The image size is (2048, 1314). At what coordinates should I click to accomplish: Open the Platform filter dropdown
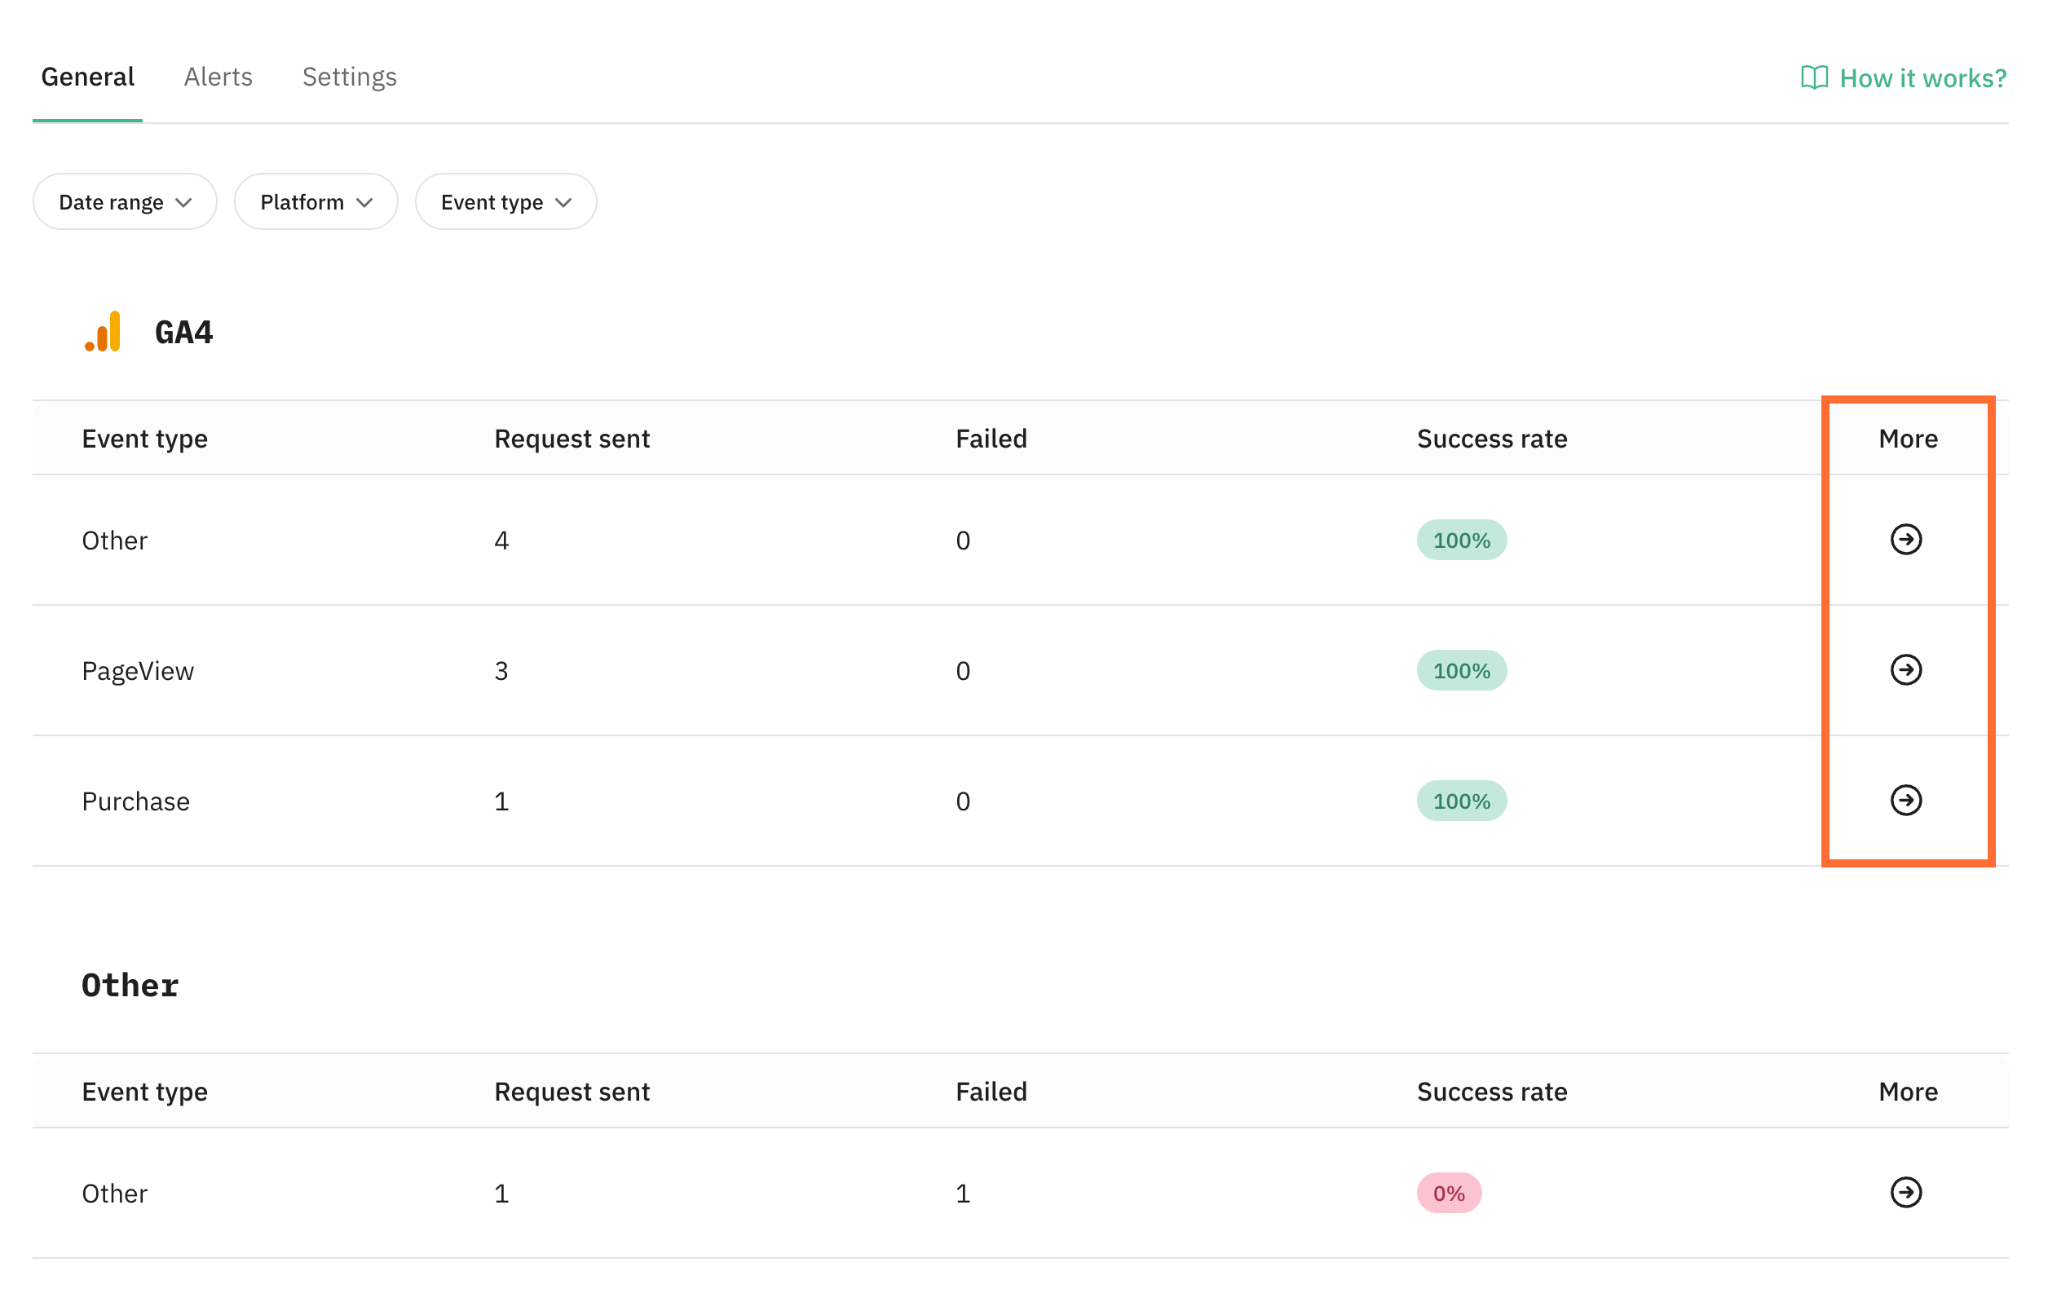coord(316,202)
